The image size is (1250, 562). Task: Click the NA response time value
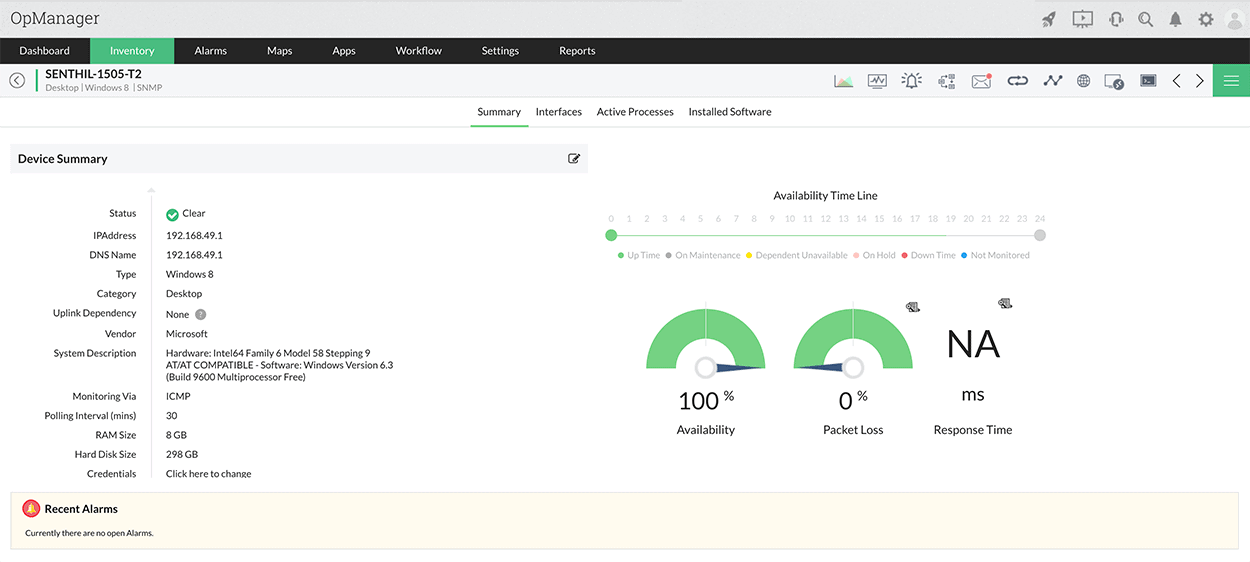click(x=973, y=344)
